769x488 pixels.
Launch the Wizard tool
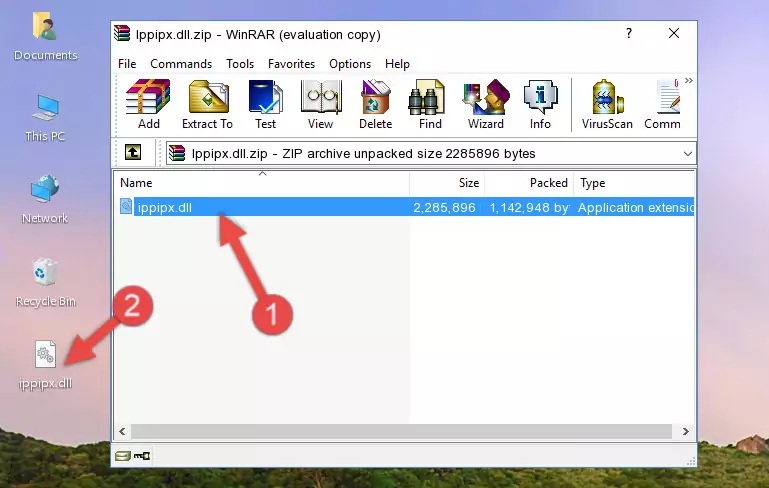pyautogui.click(x=486, y=104)
